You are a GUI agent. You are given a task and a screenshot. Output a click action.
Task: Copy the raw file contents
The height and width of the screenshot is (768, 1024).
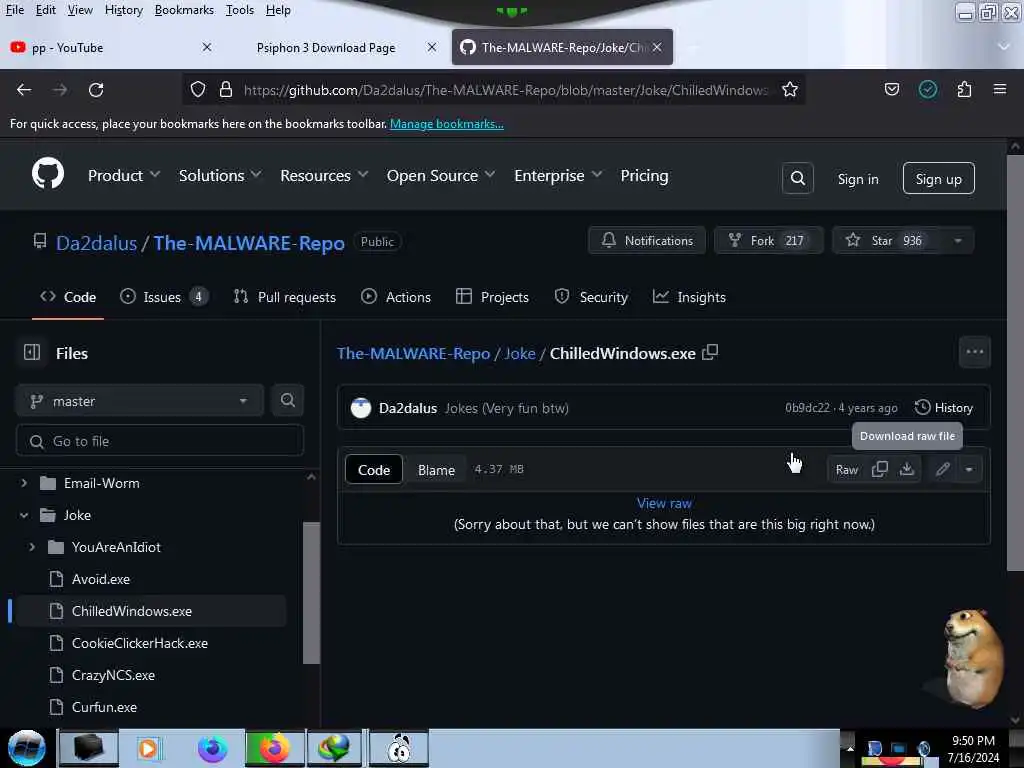(880, 469)
